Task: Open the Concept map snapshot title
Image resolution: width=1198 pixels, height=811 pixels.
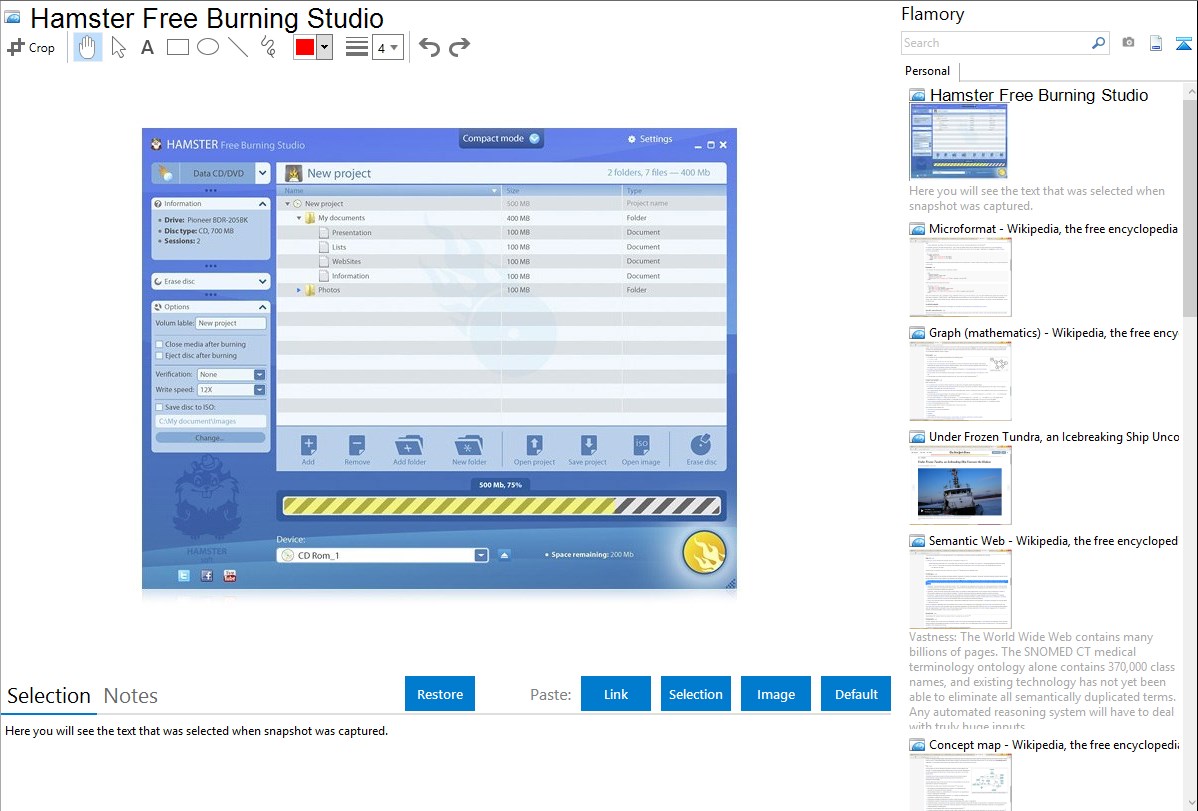Action: point(1053,744)
